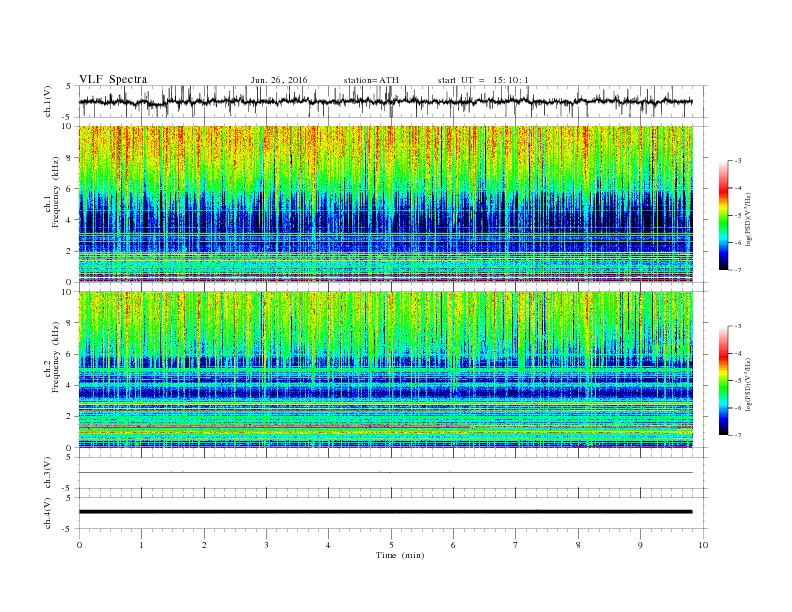Click the ch.1 PSD color scale bar
This screenshot has width=792, height=612.
[x=723, y=215]
